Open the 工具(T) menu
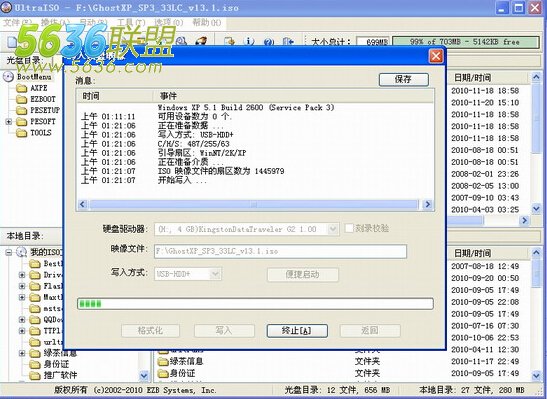The width and height of the screenshot is (547, 399). pos(131,23)
